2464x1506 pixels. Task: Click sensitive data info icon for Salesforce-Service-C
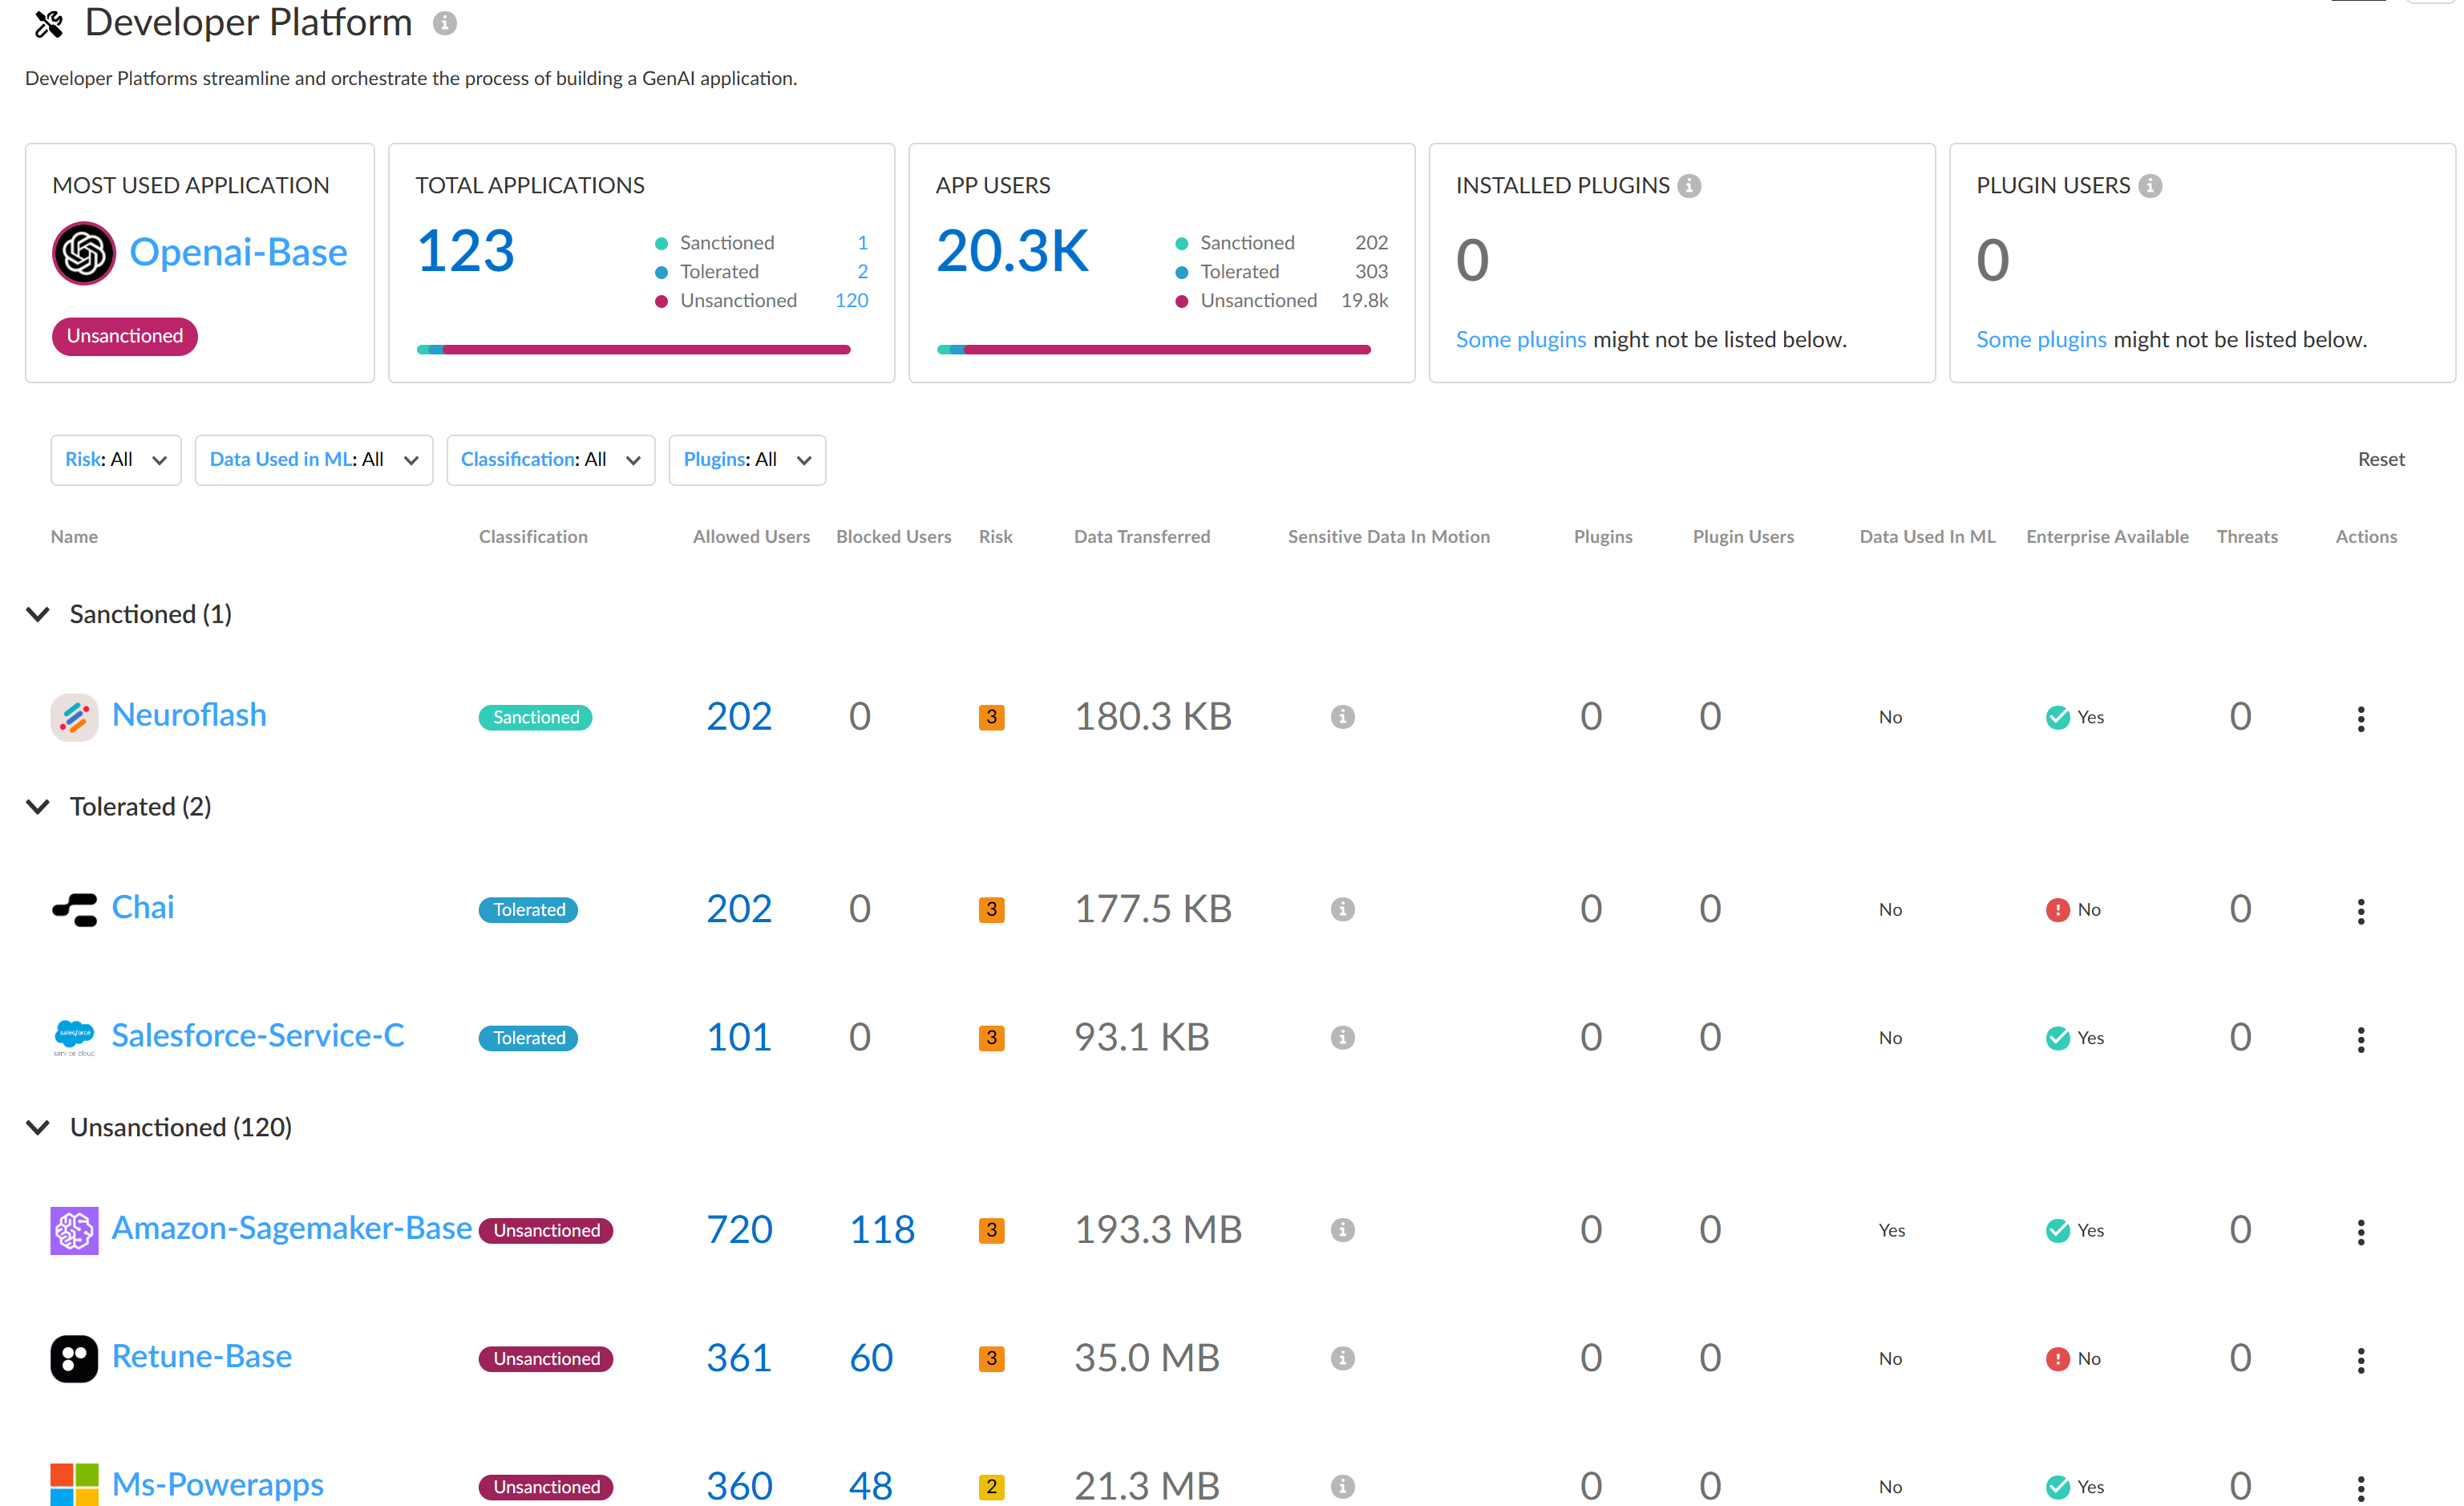click(x=1342, y=1038)
